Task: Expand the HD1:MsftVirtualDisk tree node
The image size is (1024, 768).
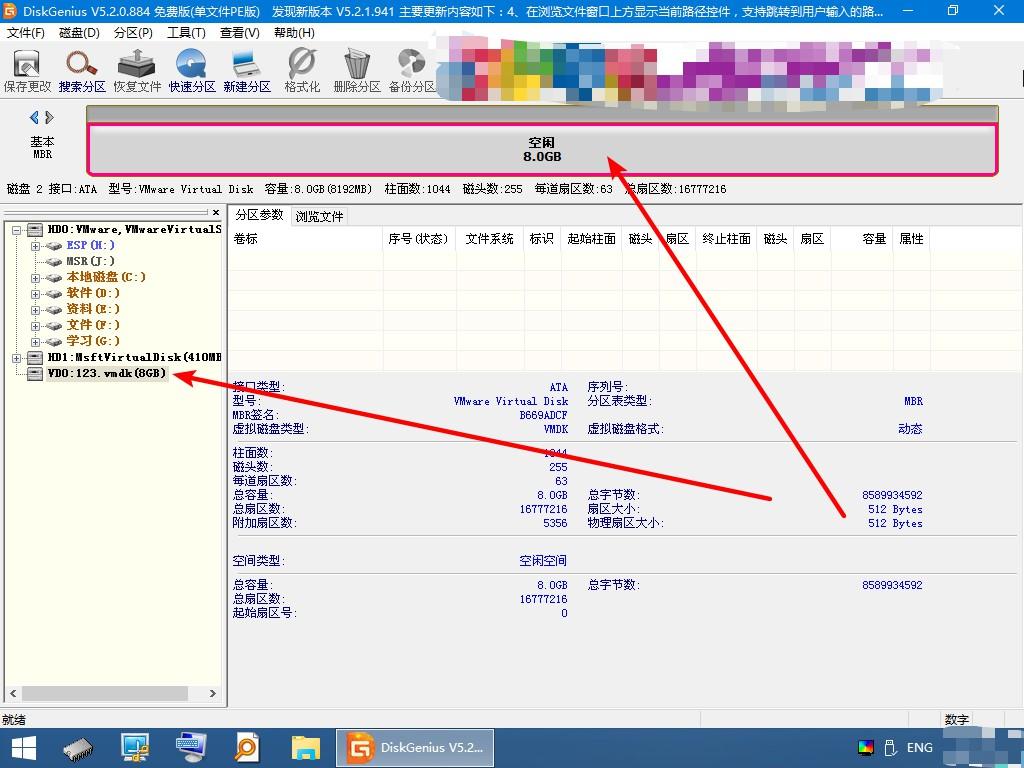Action: click(17, 357)
